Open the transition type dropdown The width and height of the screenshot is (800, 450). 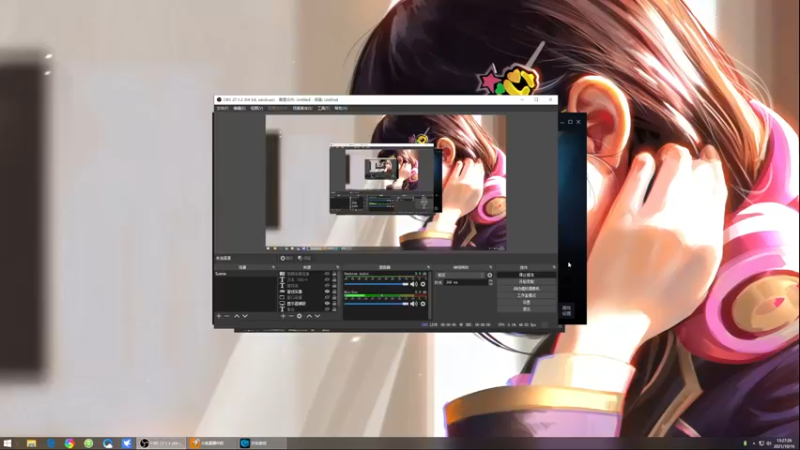pos(460,275)
